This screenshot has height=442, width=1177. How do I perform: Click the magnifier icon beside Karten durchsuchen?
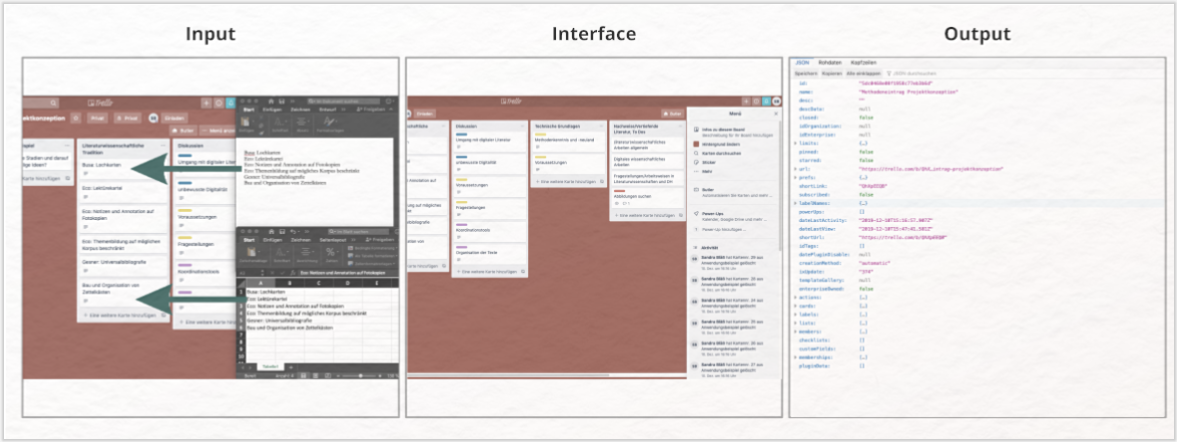[696, 153]
